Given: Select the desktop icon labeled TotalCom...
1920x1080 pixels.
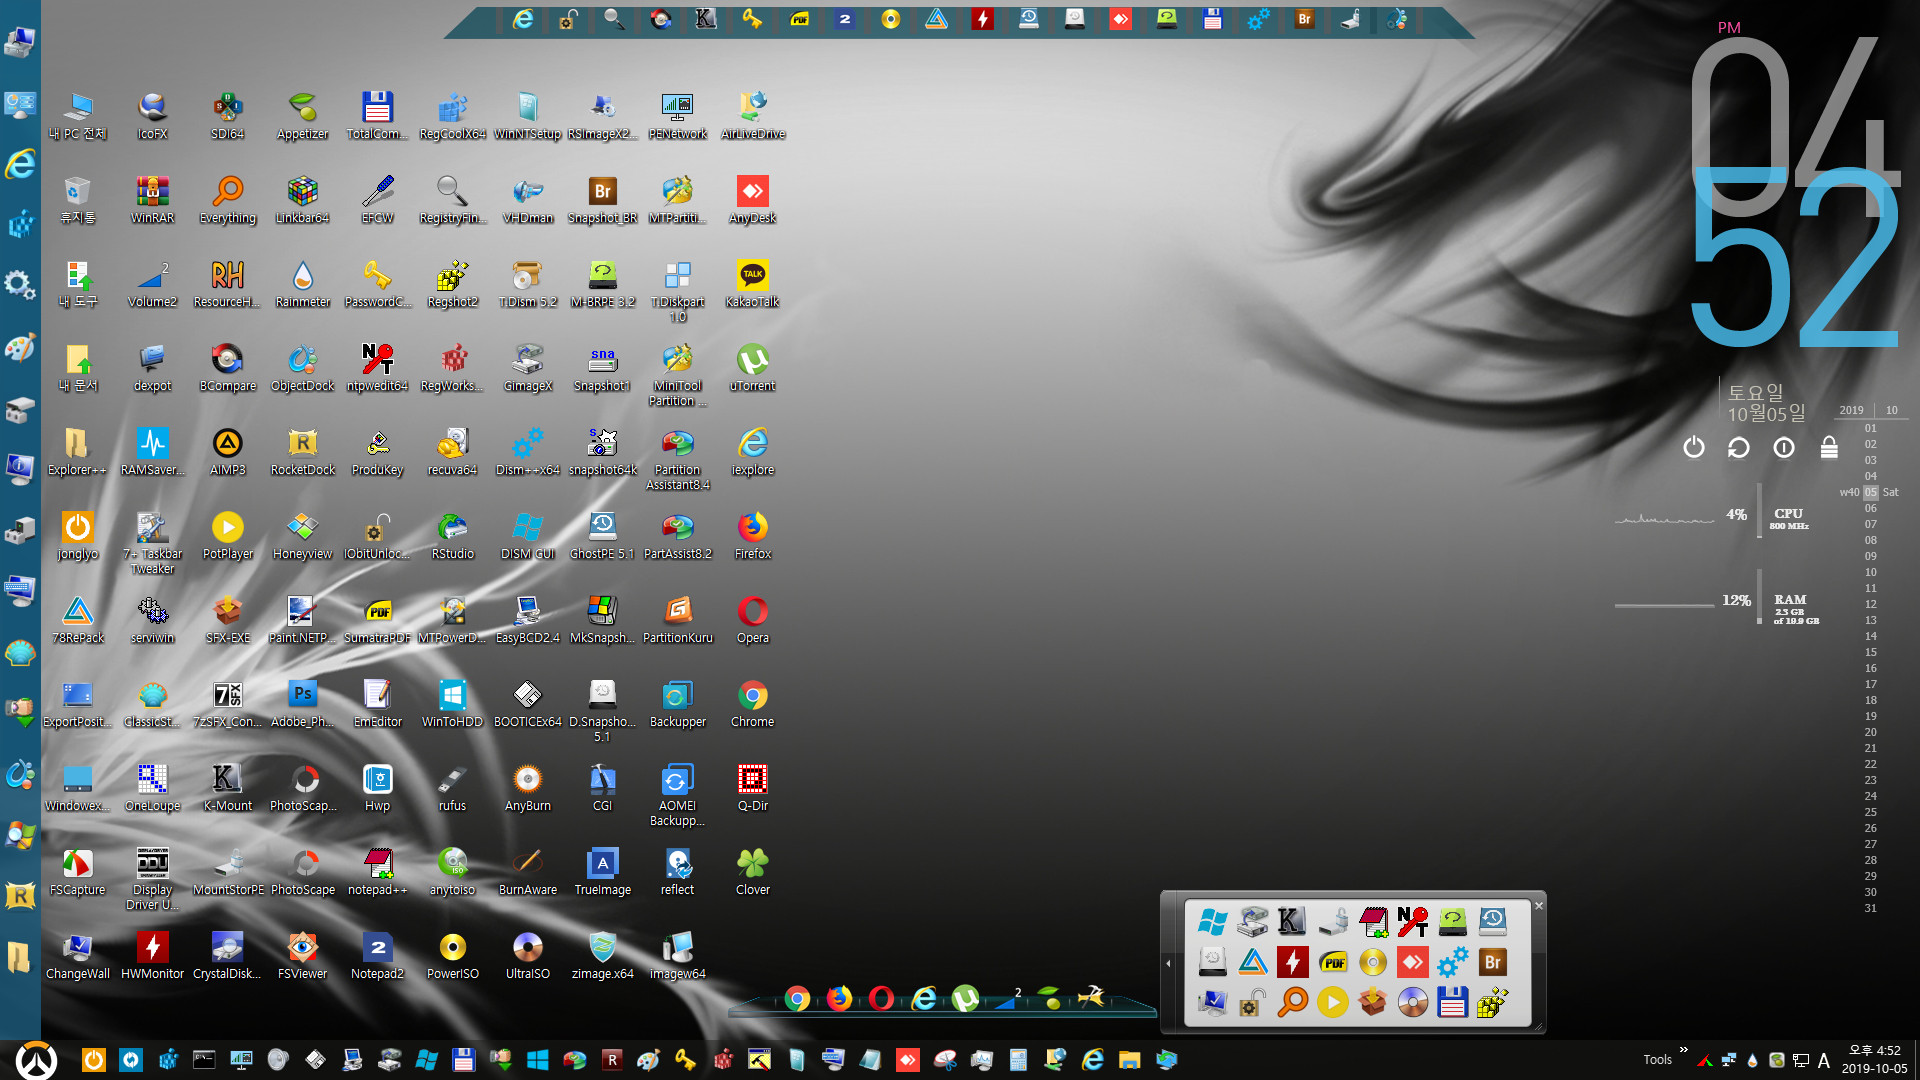Looking at the screenshot, I should coord(377,115).
